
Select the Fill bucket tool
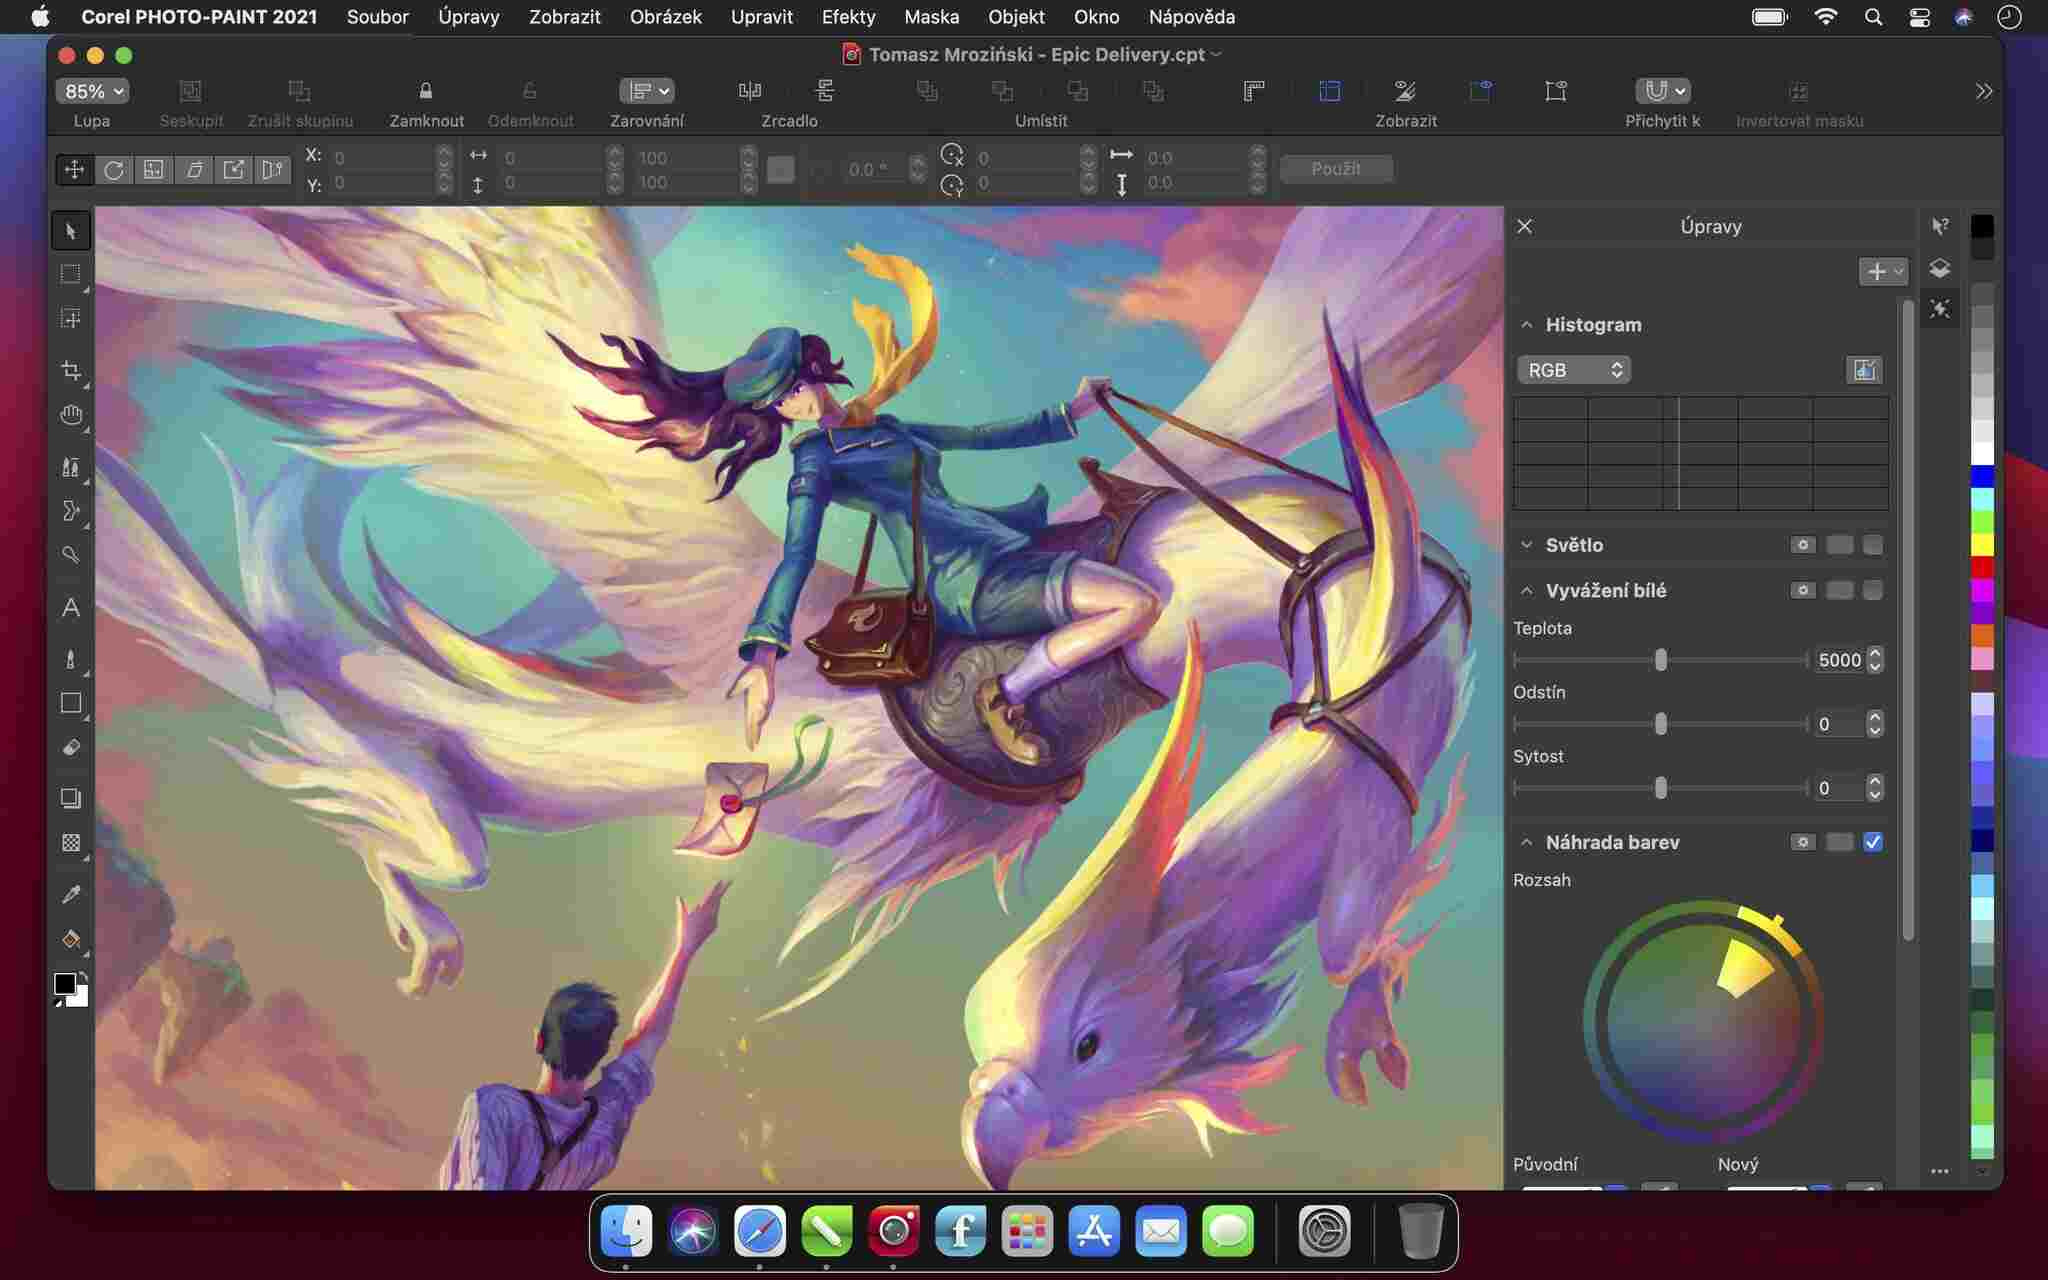coord(70,939)
